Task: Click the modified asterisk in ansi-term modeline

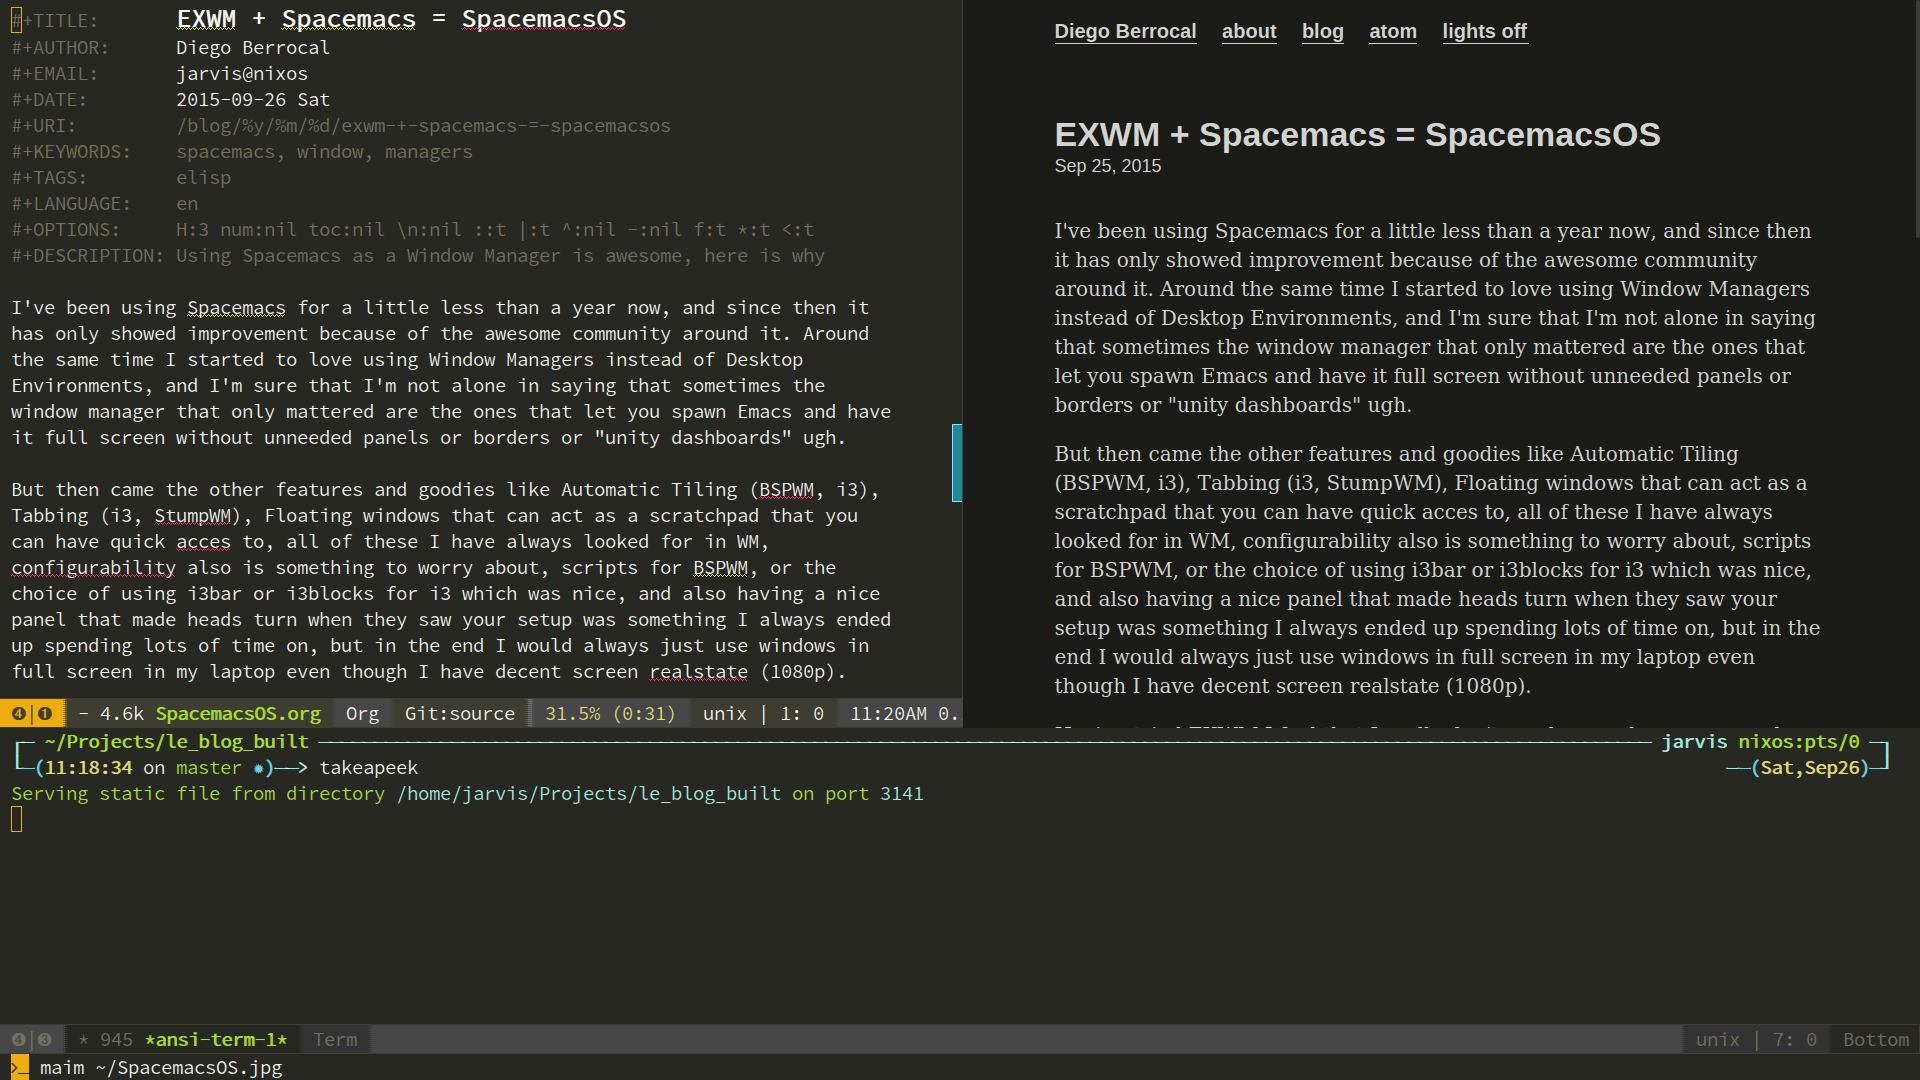Action: [x=84, y=1040]
